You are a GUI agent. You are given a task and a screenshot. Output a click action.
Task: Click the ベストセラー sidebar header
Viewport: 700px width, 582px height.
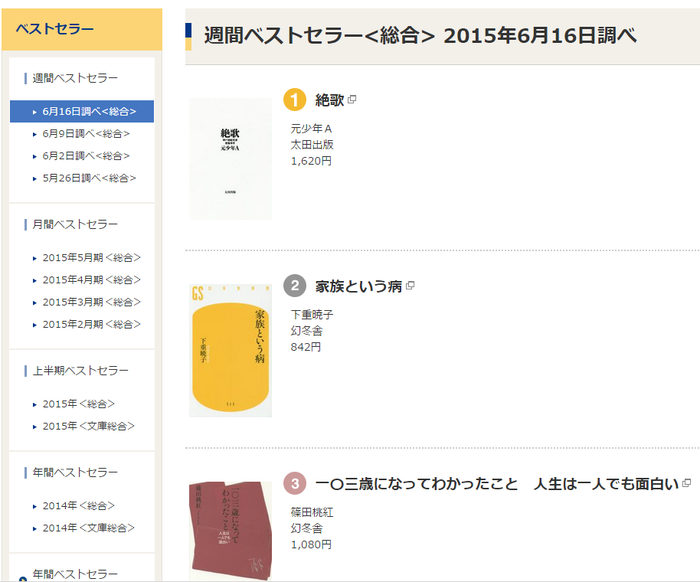(82, 29)
